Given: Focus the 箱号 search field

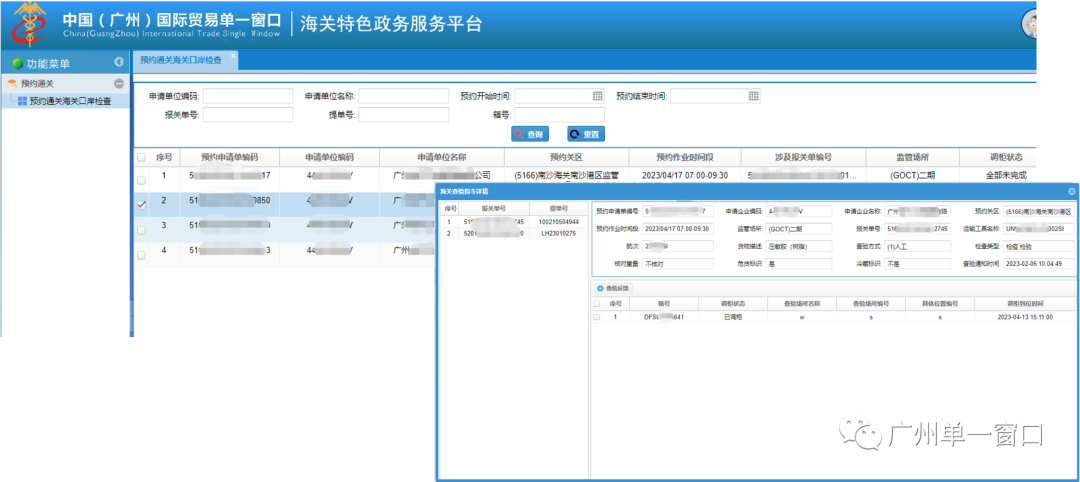Looking at the screenshot, I should click(x=559, y=115).
